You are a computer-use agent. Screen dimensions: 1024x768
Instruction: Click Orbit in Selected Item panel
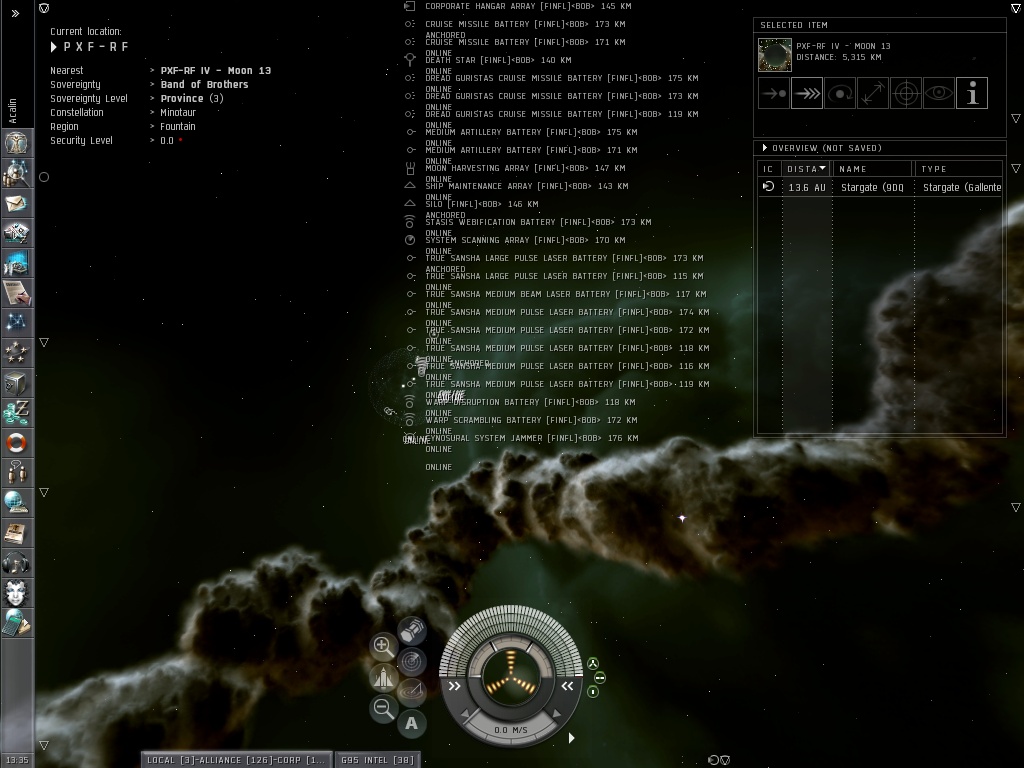[x=840, y=93]
